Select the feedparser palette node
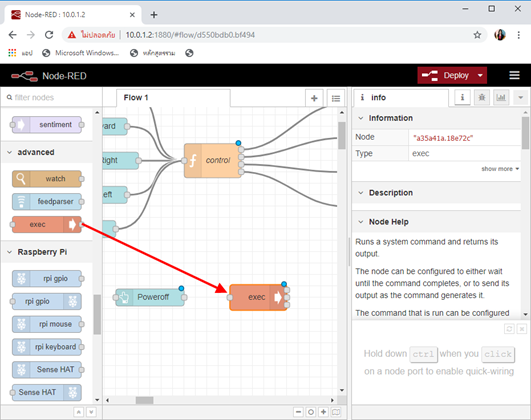 pos(47,202)
